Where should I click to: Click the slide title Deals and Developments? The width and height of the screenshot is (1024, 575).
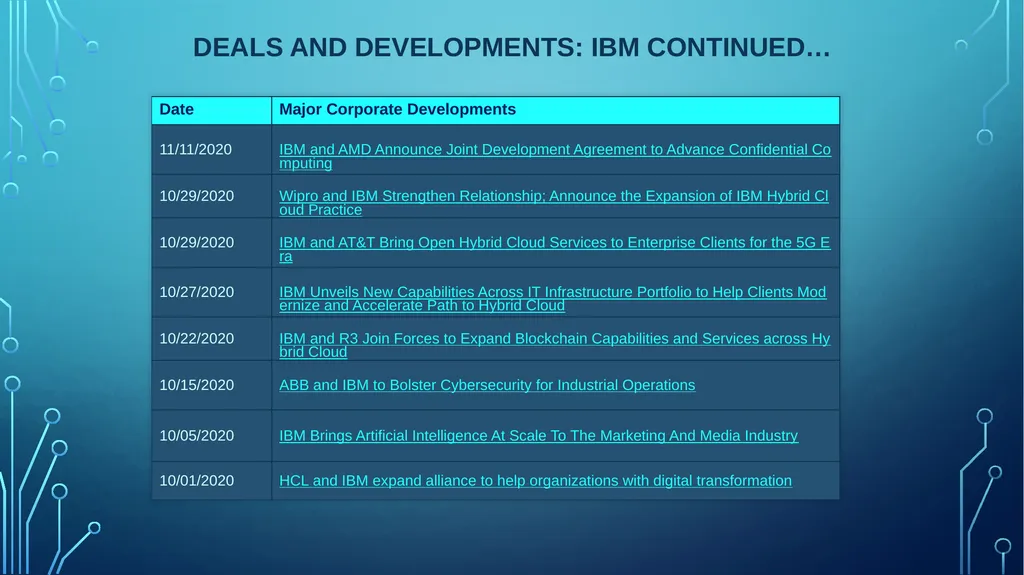pyautogui.click(x=511, y=48)
